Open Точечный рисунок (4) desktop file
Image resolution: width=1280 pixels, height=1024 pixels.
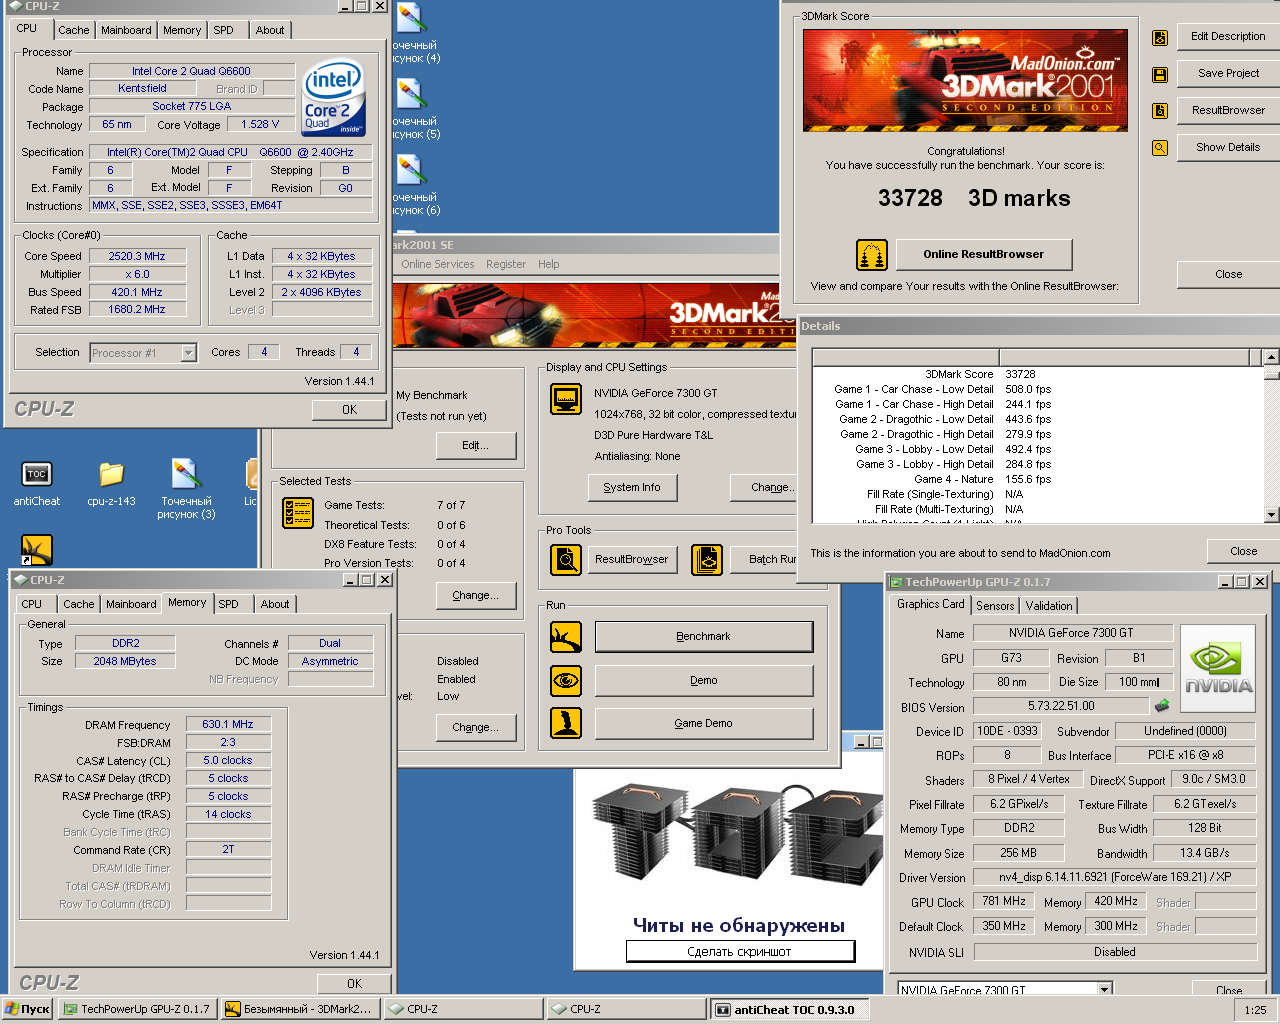click(412, 33)
